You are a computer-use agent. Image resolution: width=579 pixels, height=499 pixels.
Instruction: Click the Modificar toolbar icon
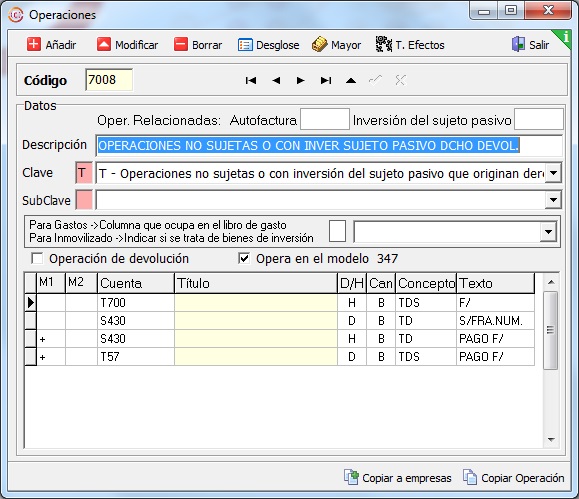point(104,45)
